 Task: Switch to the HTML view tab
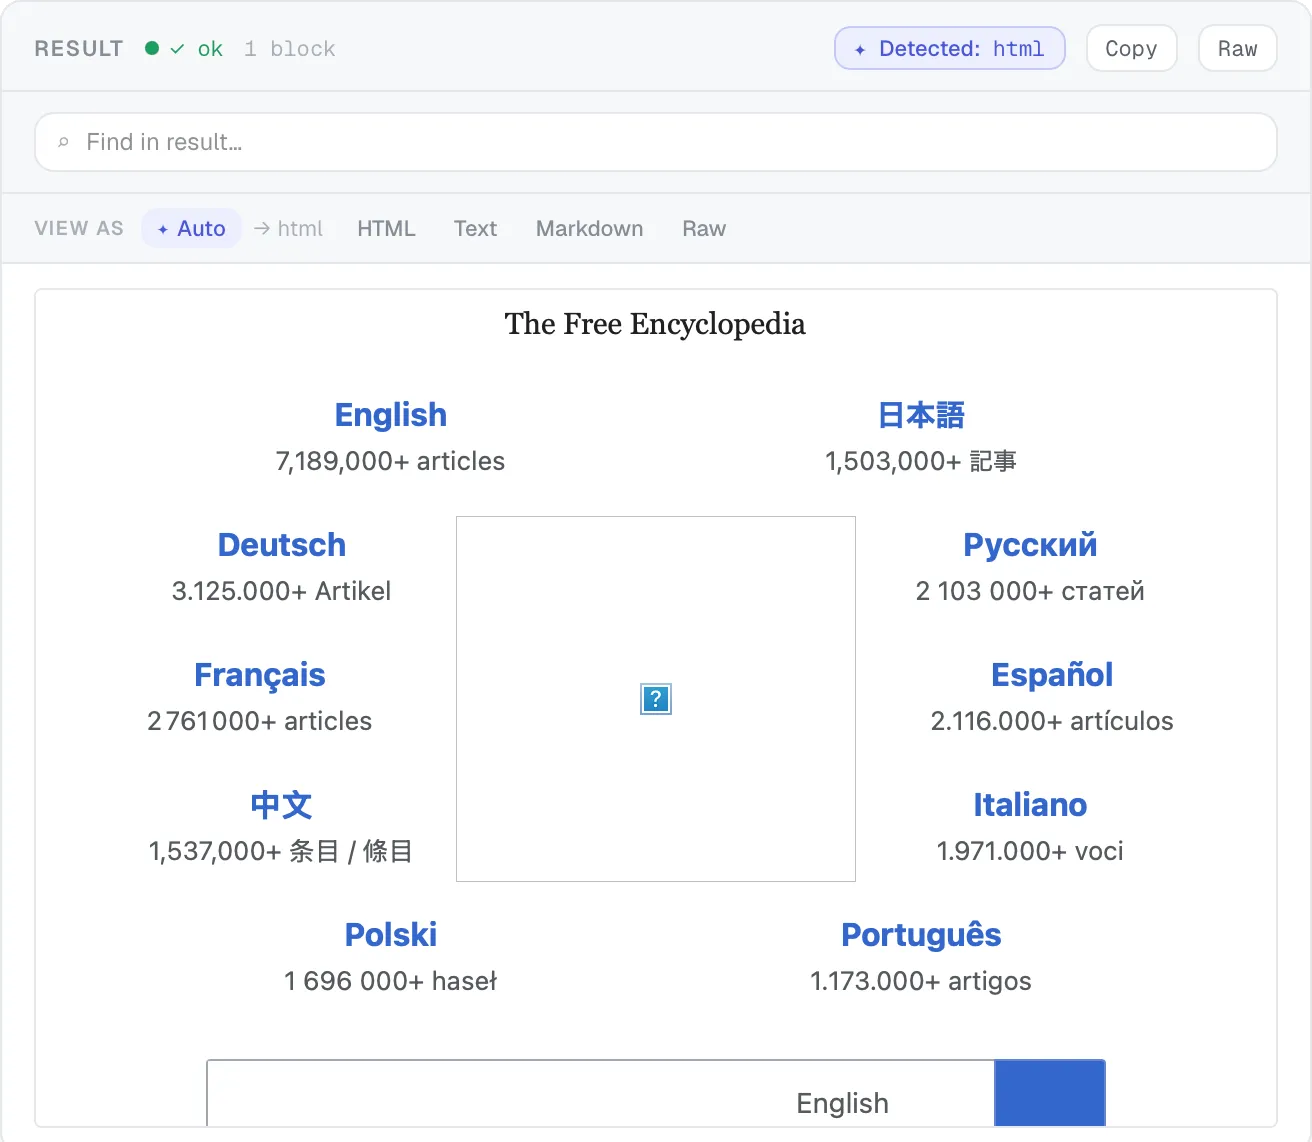pos(386,228)
